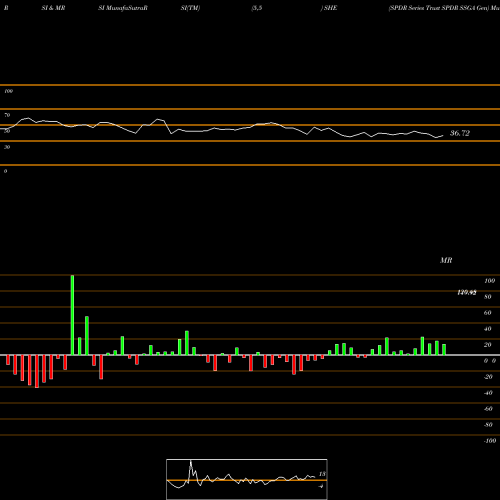500x500 pixels.
Task: Click the RSI axis label 100
Action: [8, 91]
